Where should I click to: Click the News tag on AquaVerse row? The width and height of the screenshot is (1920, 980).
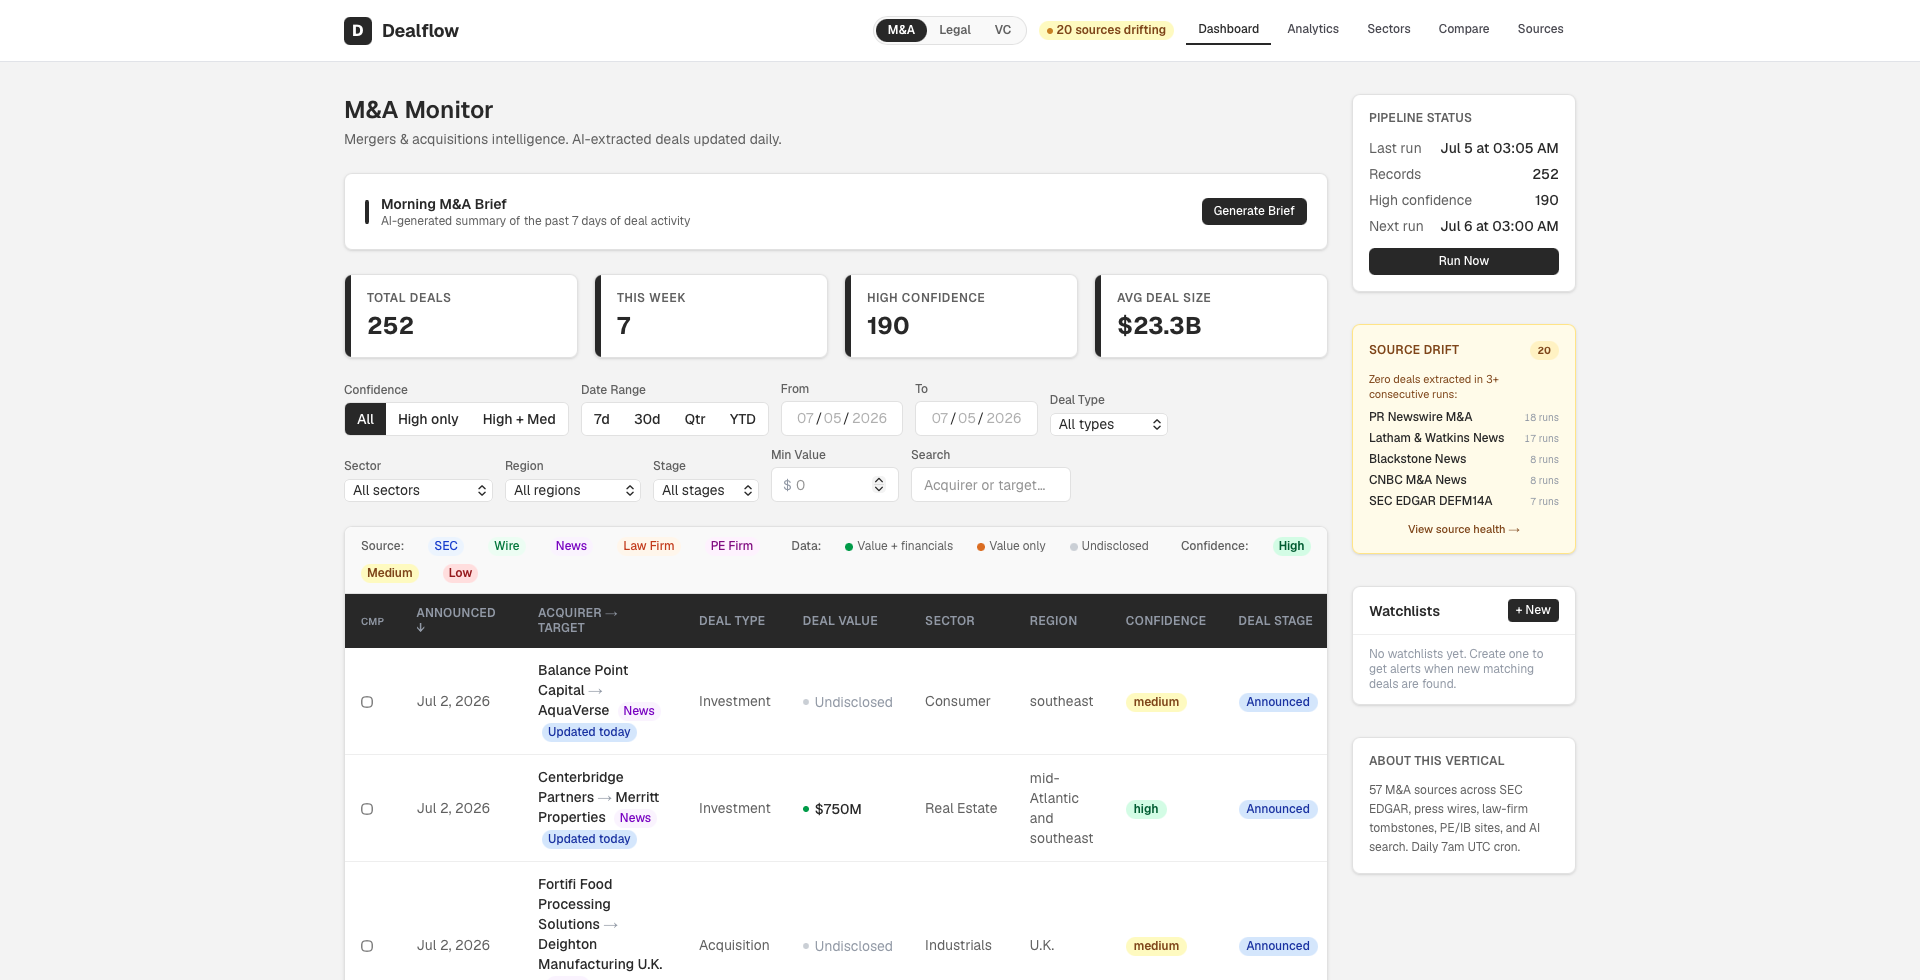(639, 711)
